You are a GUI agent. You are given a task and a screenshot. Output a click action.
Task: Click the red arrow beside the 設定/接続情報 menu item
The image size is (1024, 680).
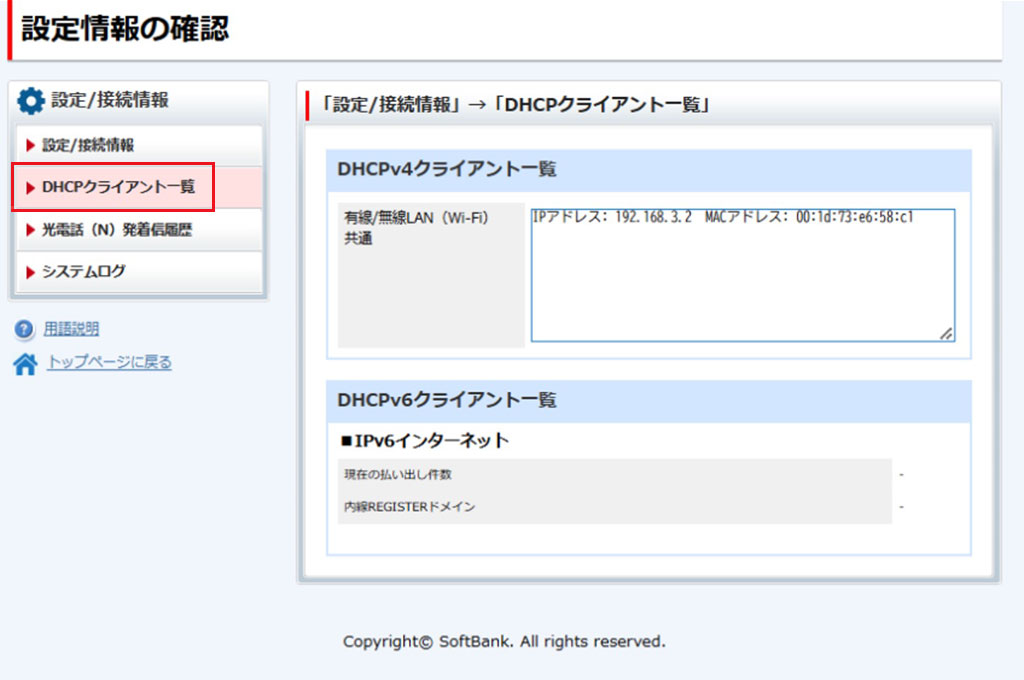click(x=31, y=146)
